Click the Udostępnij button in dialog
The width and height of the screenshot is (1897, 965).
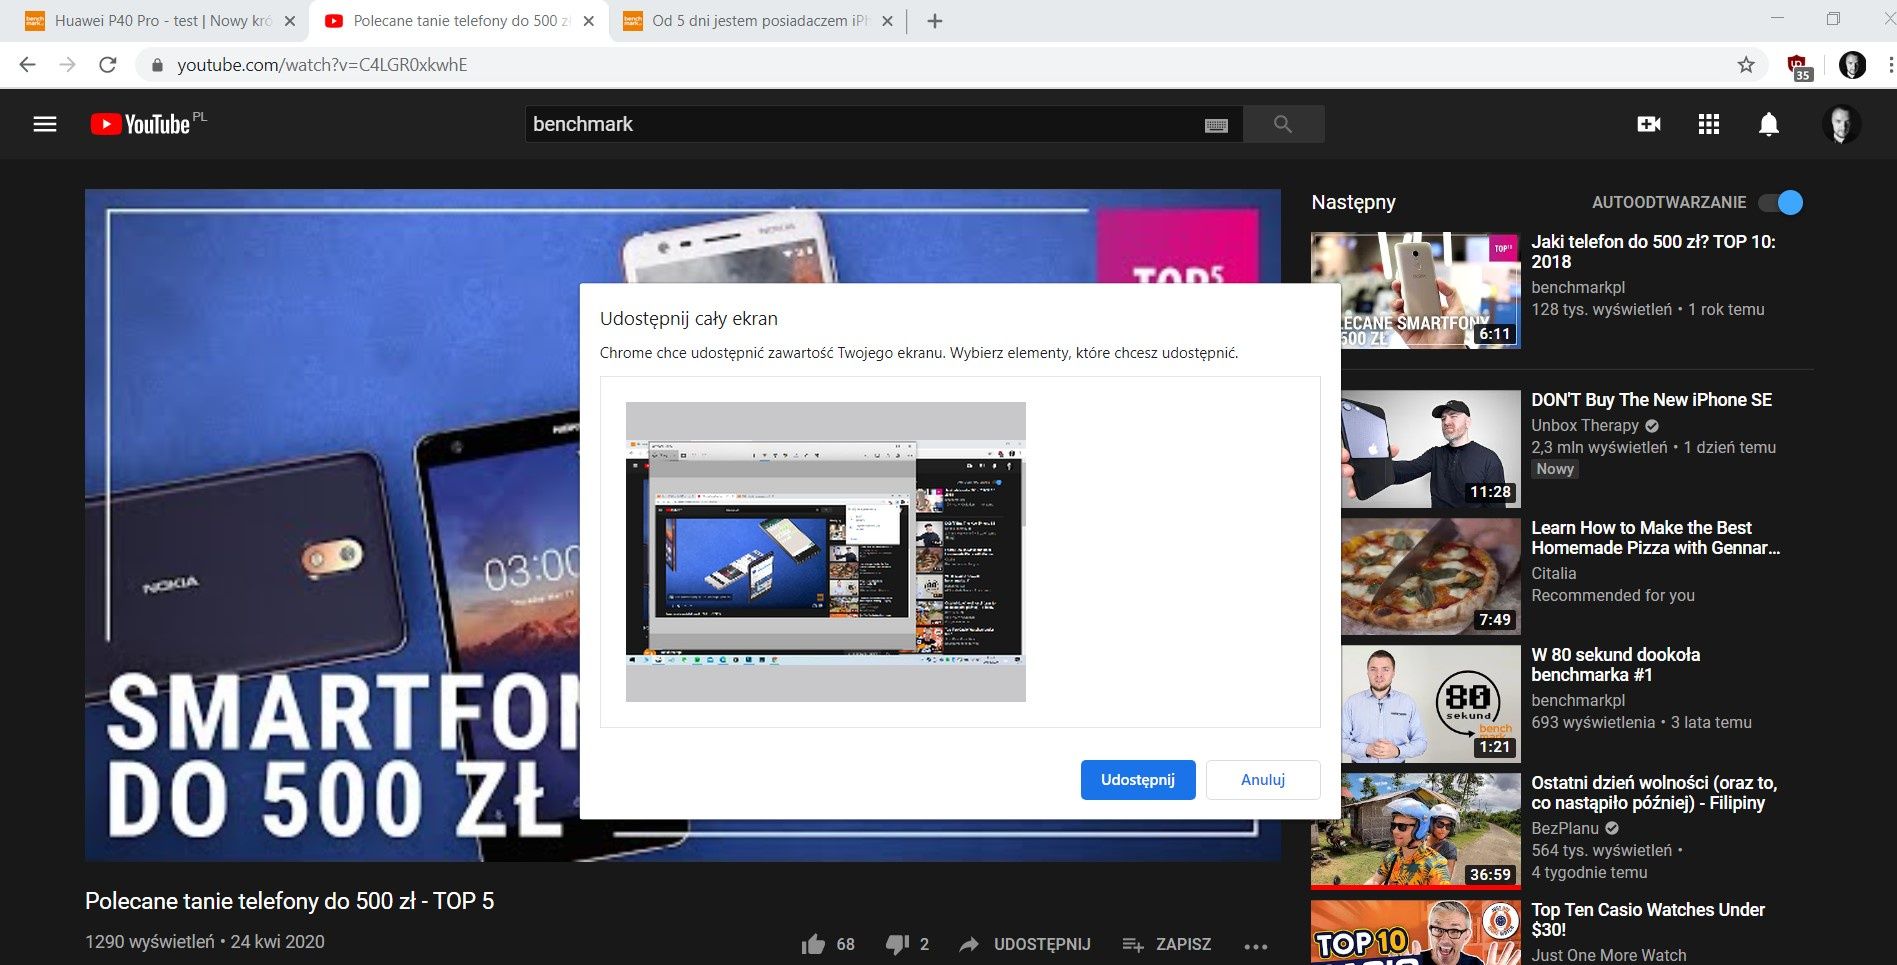point(1138,780)
